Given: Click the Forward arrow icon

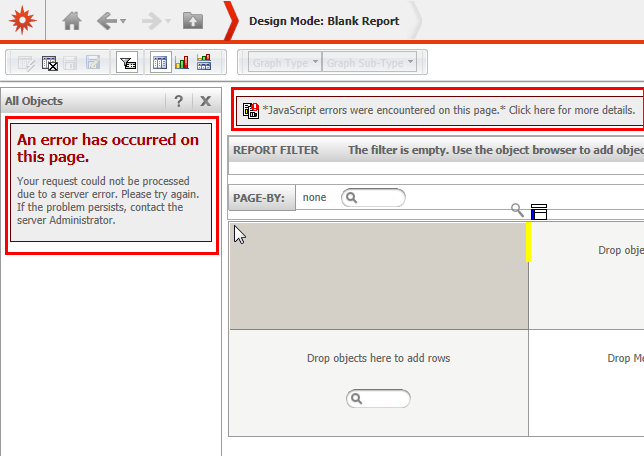Looking at the screenshot, I should (x=151, y=21).
